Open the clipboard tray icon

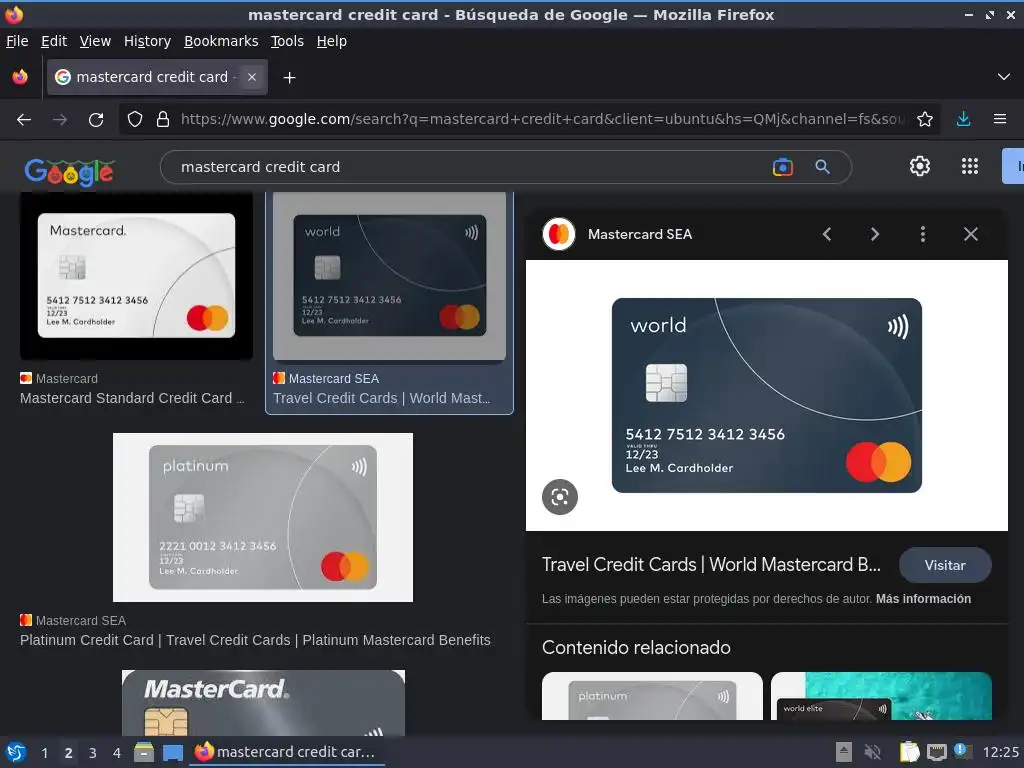(909, 752)
